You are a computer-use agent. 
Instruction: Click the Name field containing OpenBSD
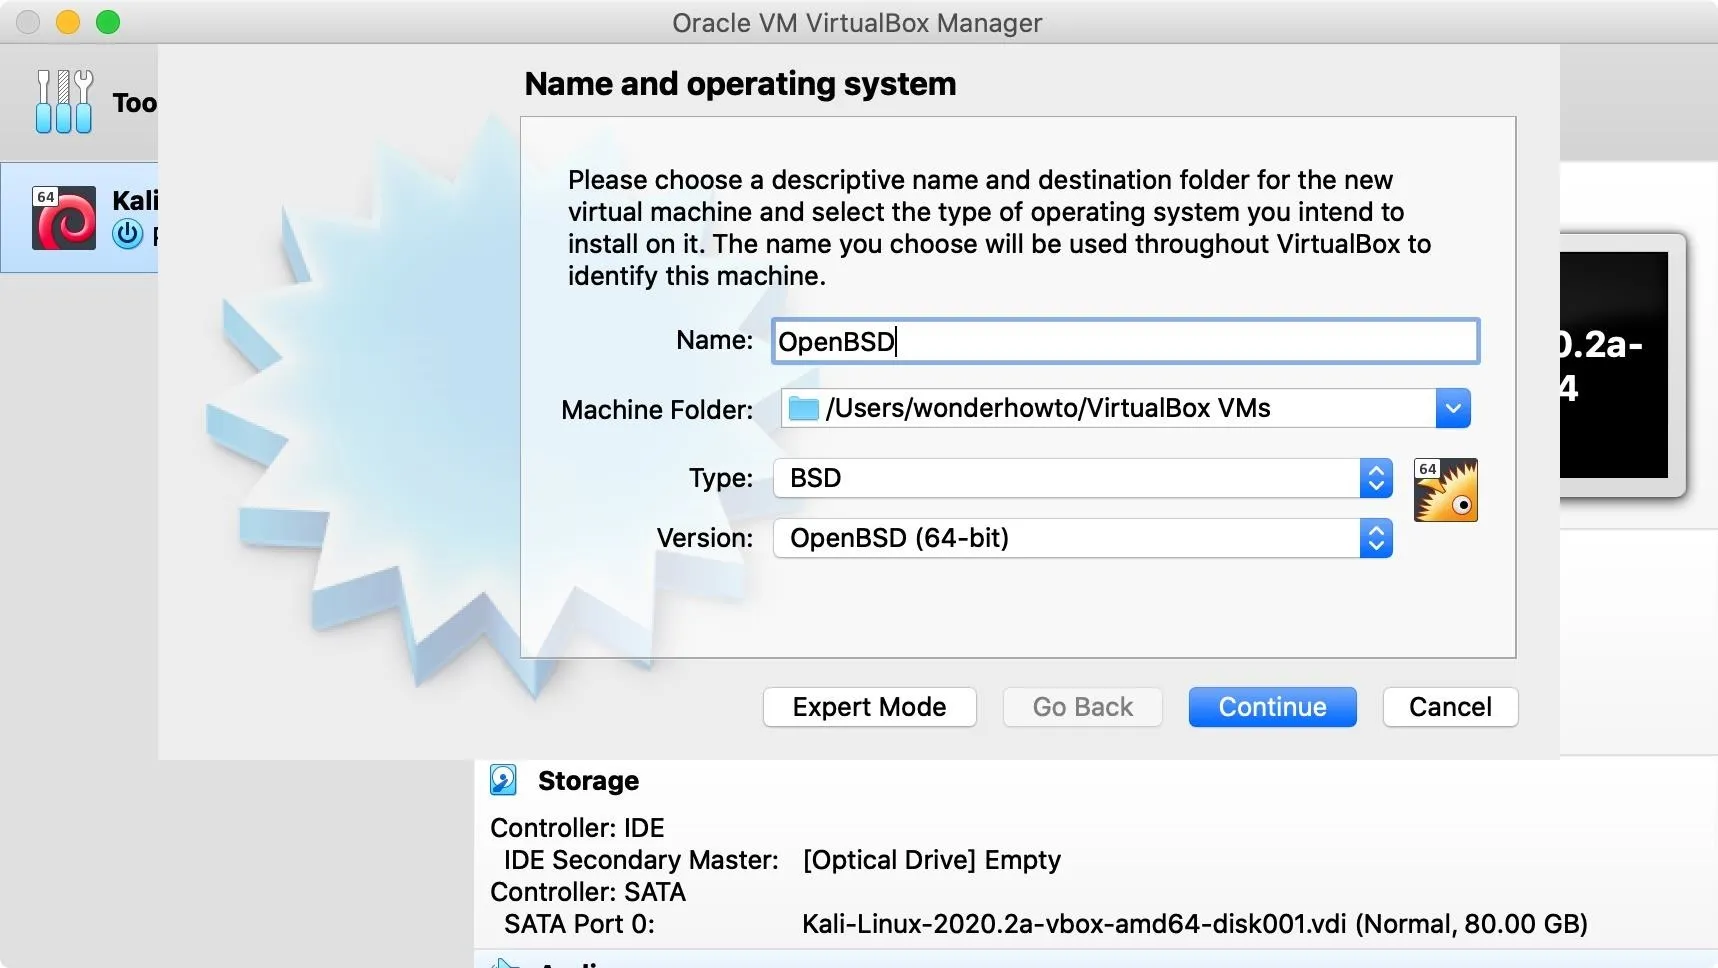pos(1125,341)
